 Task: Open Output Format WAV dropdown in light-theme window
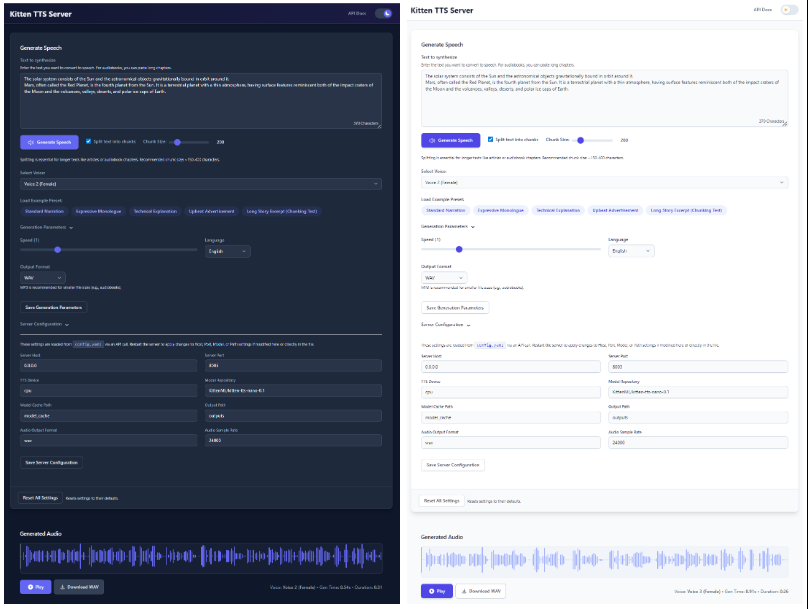(x=444, y=278)
